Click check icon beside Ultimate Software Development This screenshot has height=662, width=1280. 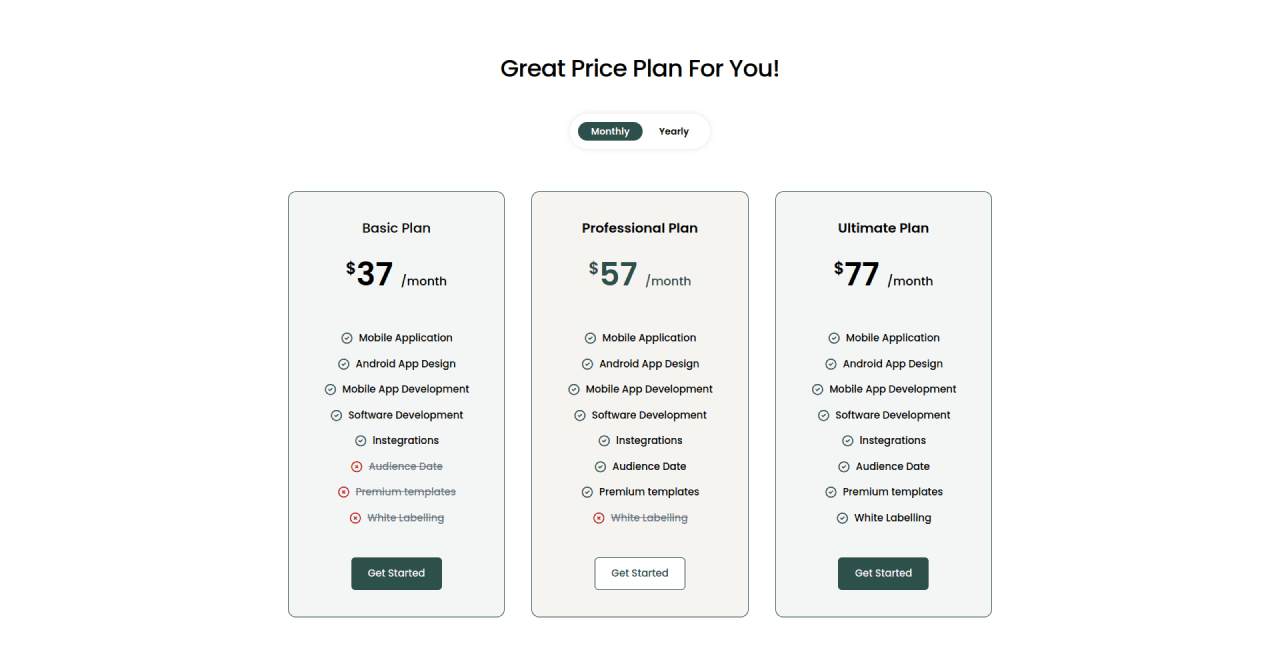[x=824, y=415]
